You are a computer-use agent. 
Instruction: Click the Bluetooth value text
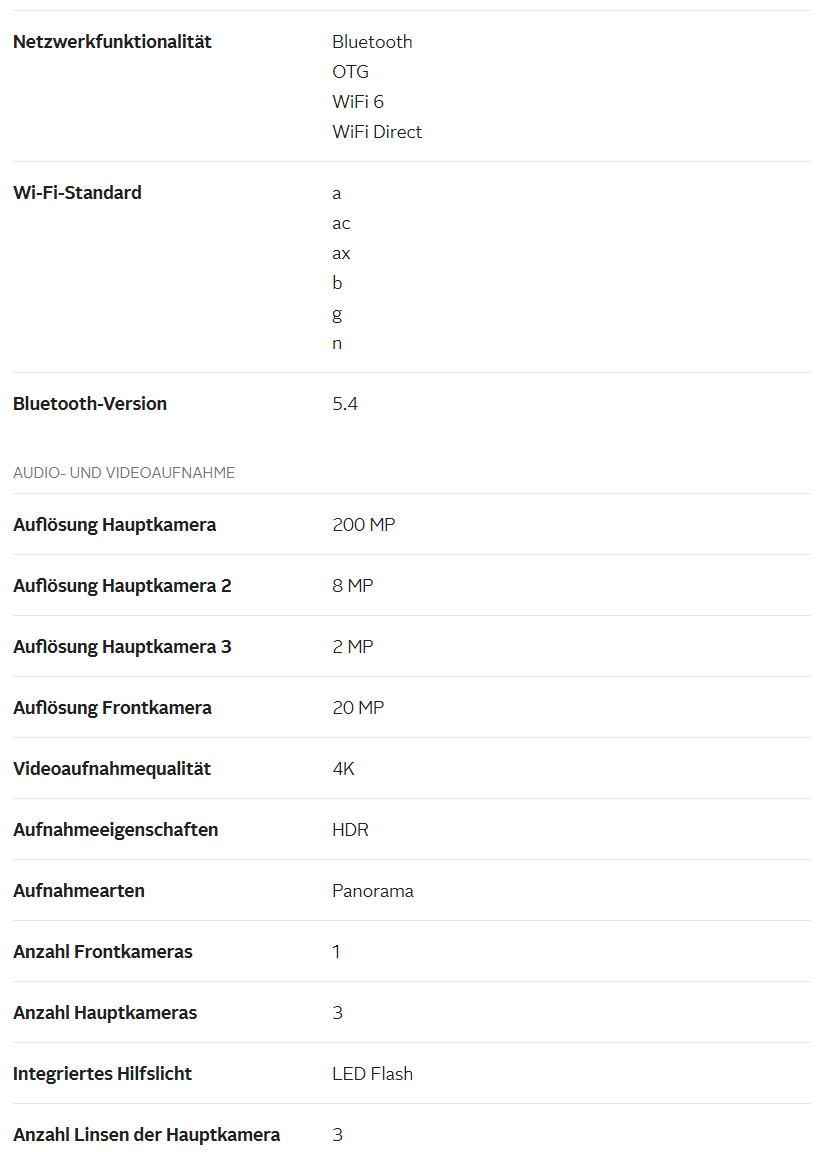click(372, 42)
